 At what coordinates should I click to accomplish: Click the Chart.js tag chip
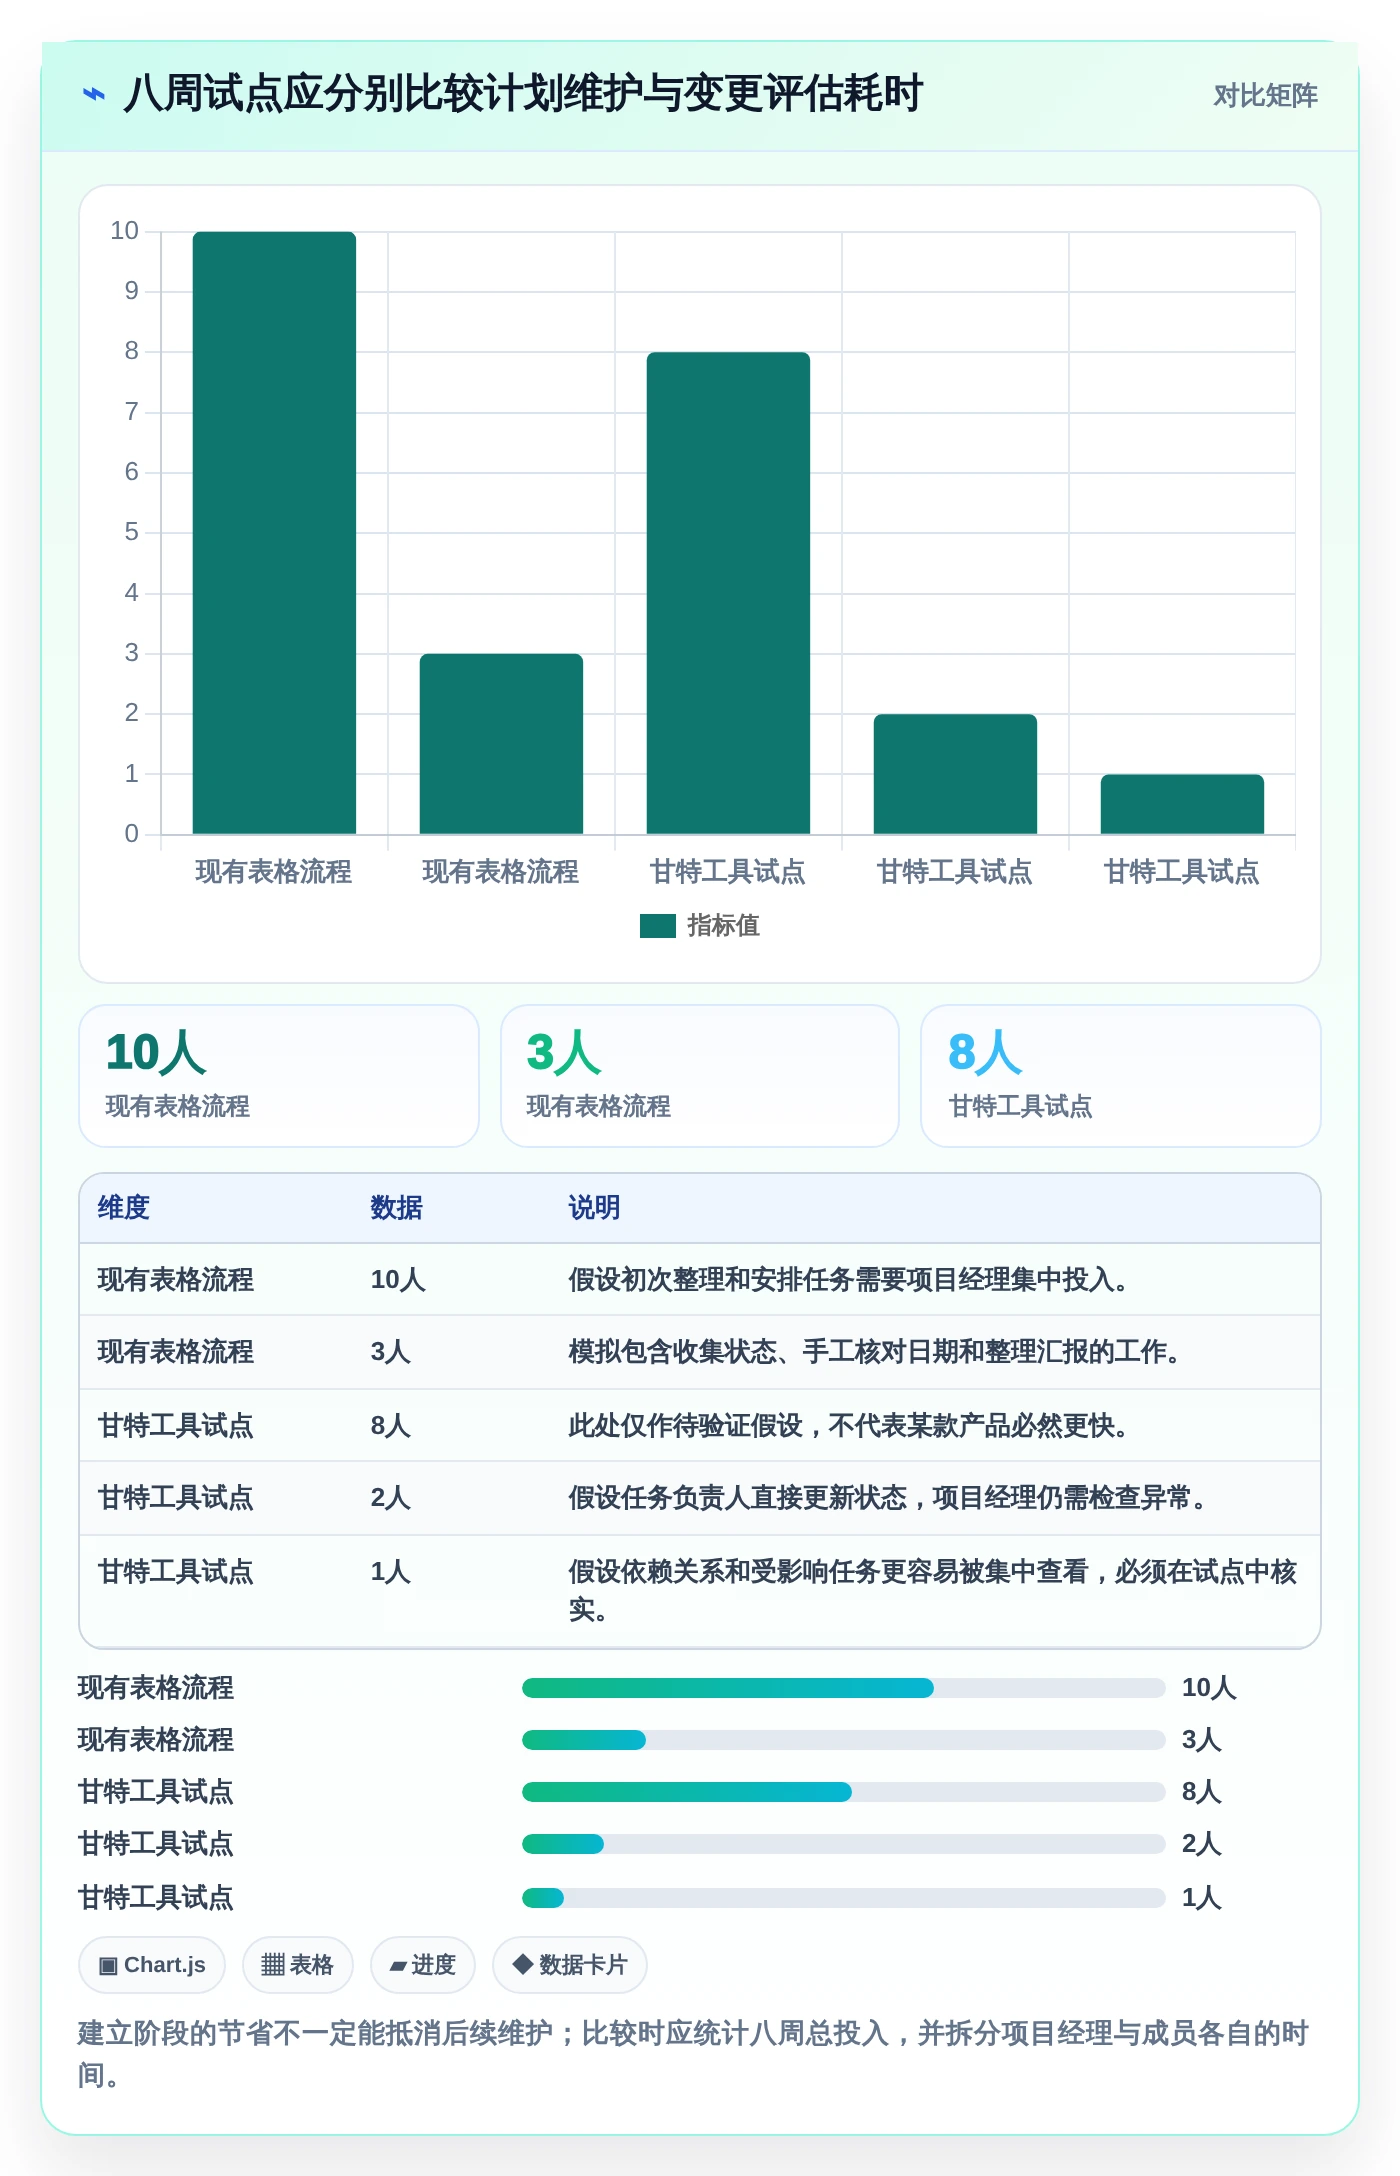(152, 1965)
